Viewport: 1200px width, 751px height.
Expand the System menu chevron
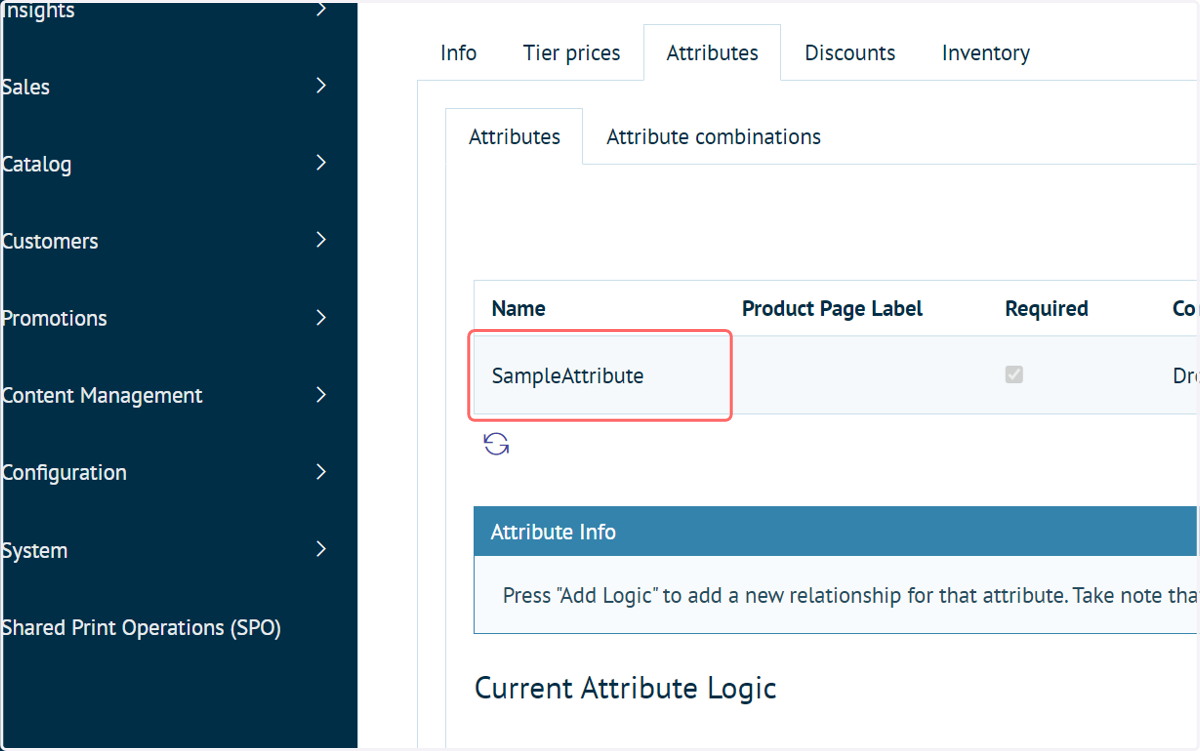[321, 549]
